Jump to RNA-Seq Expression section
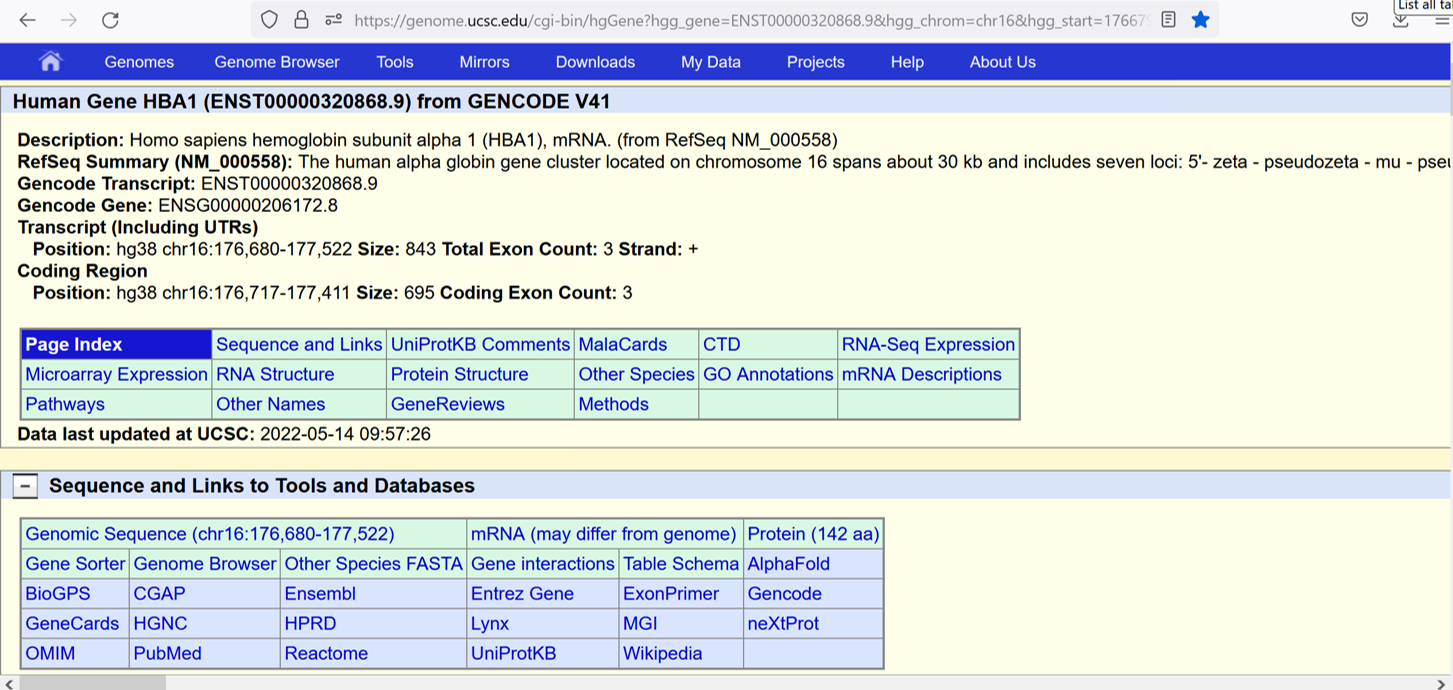 point(928,344)
